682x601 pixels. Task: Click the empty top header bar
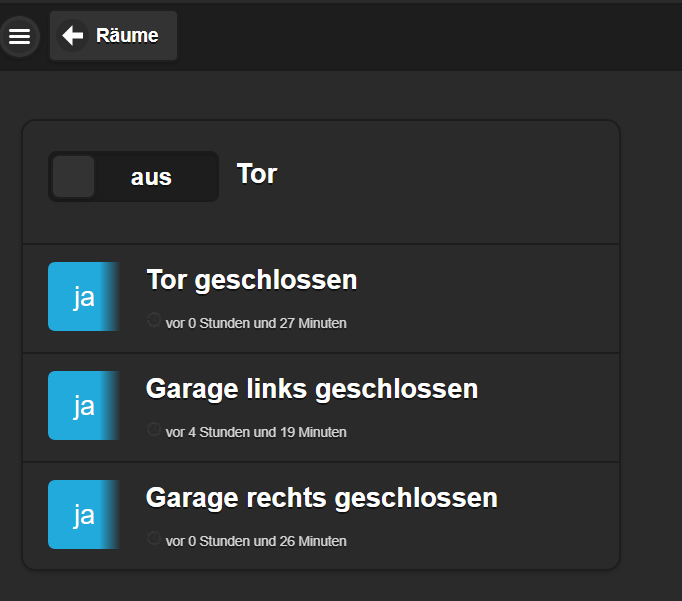(x=430, y=36)
